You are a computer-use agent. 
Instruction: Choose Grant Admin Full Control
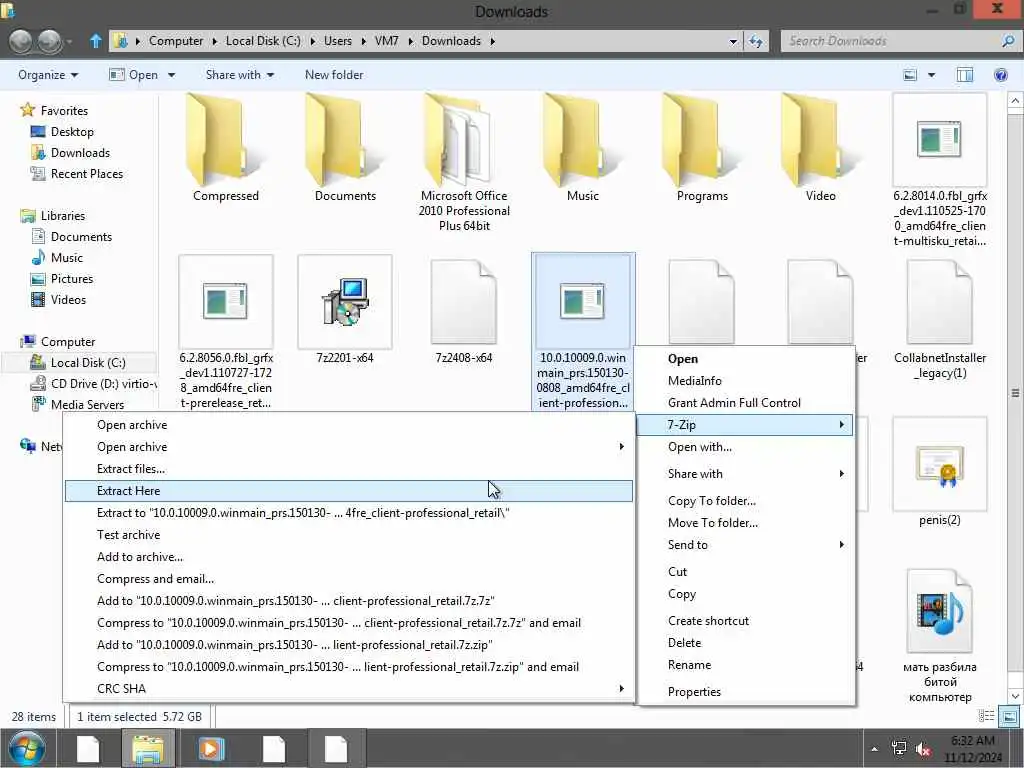[744, 403]
